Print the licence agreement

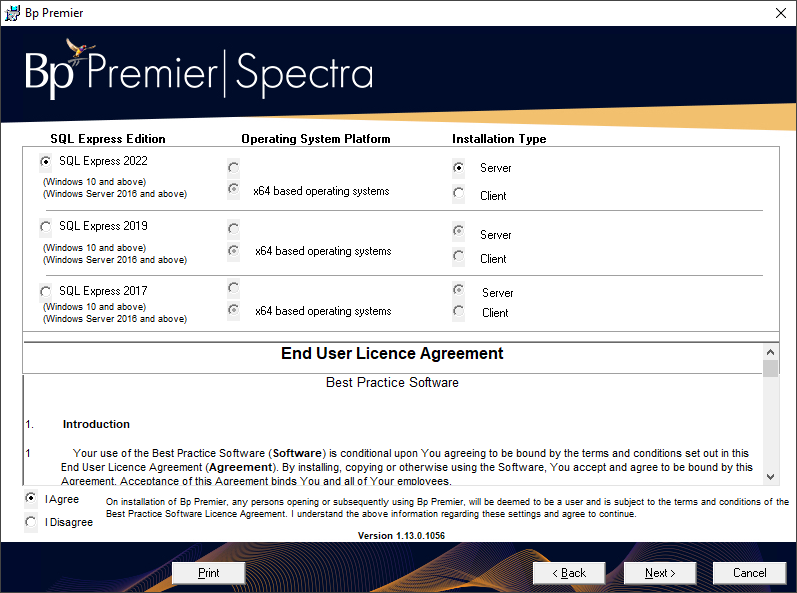pos(208,573)
